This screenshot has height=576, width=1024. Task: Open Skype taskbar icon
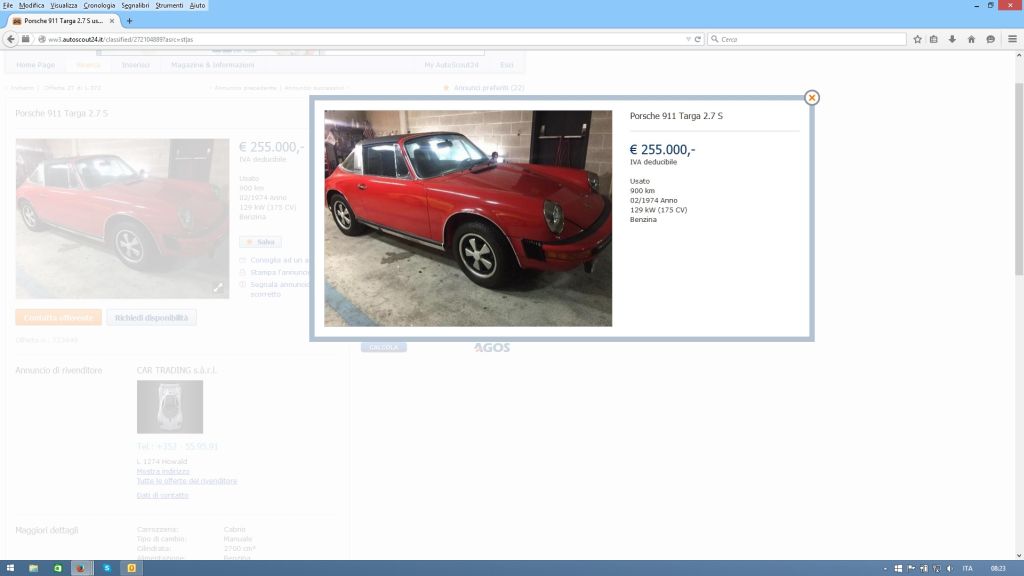pos(106,568)
